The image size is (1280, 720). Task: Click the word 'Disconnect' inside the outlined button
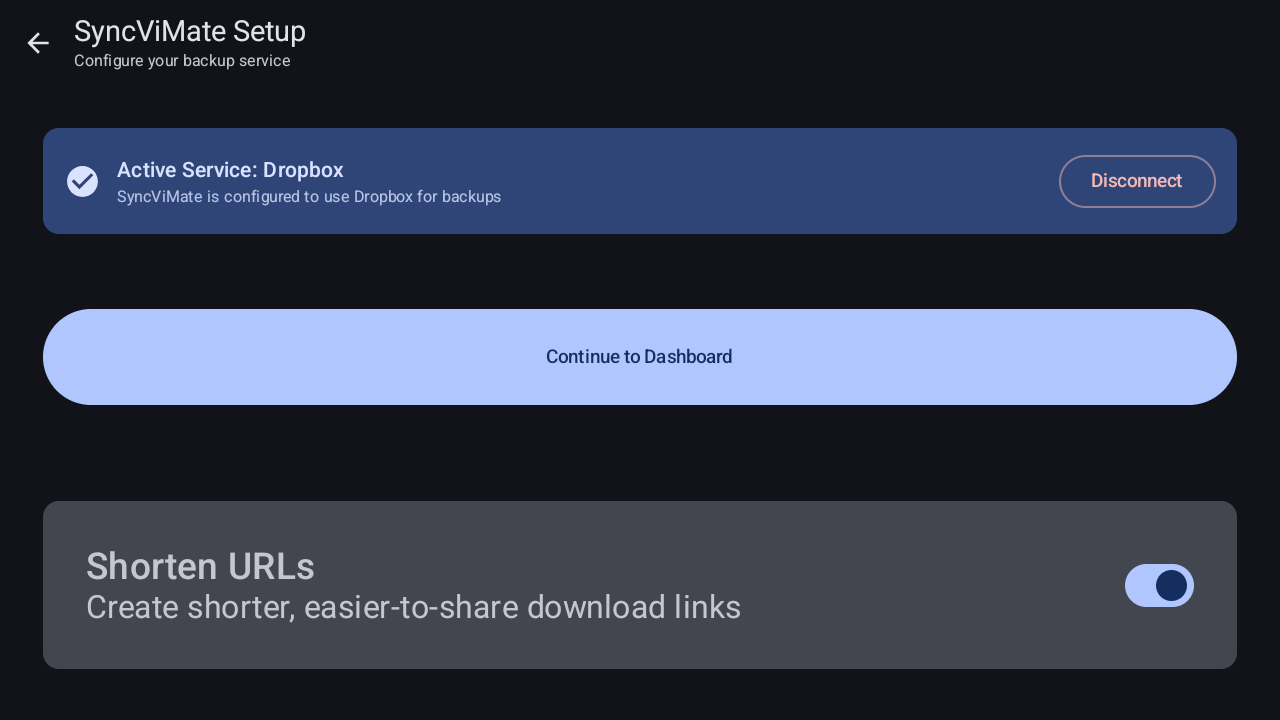[x=1137, y=181]
